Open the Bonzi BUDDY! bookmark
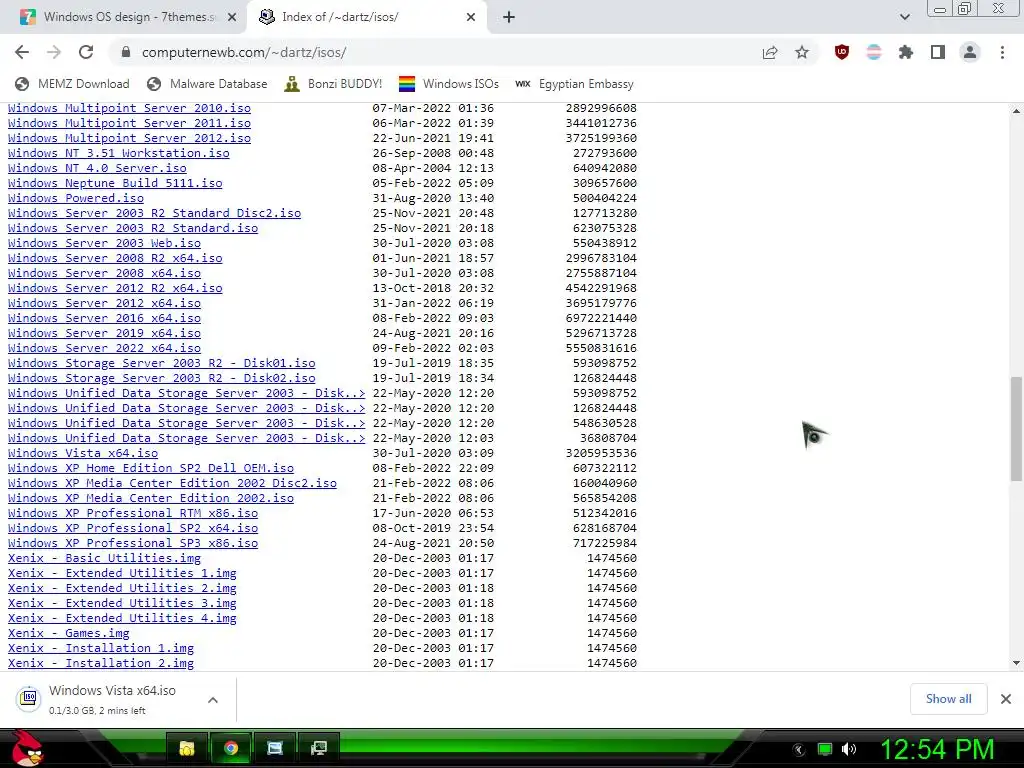 tap(333, 84)
